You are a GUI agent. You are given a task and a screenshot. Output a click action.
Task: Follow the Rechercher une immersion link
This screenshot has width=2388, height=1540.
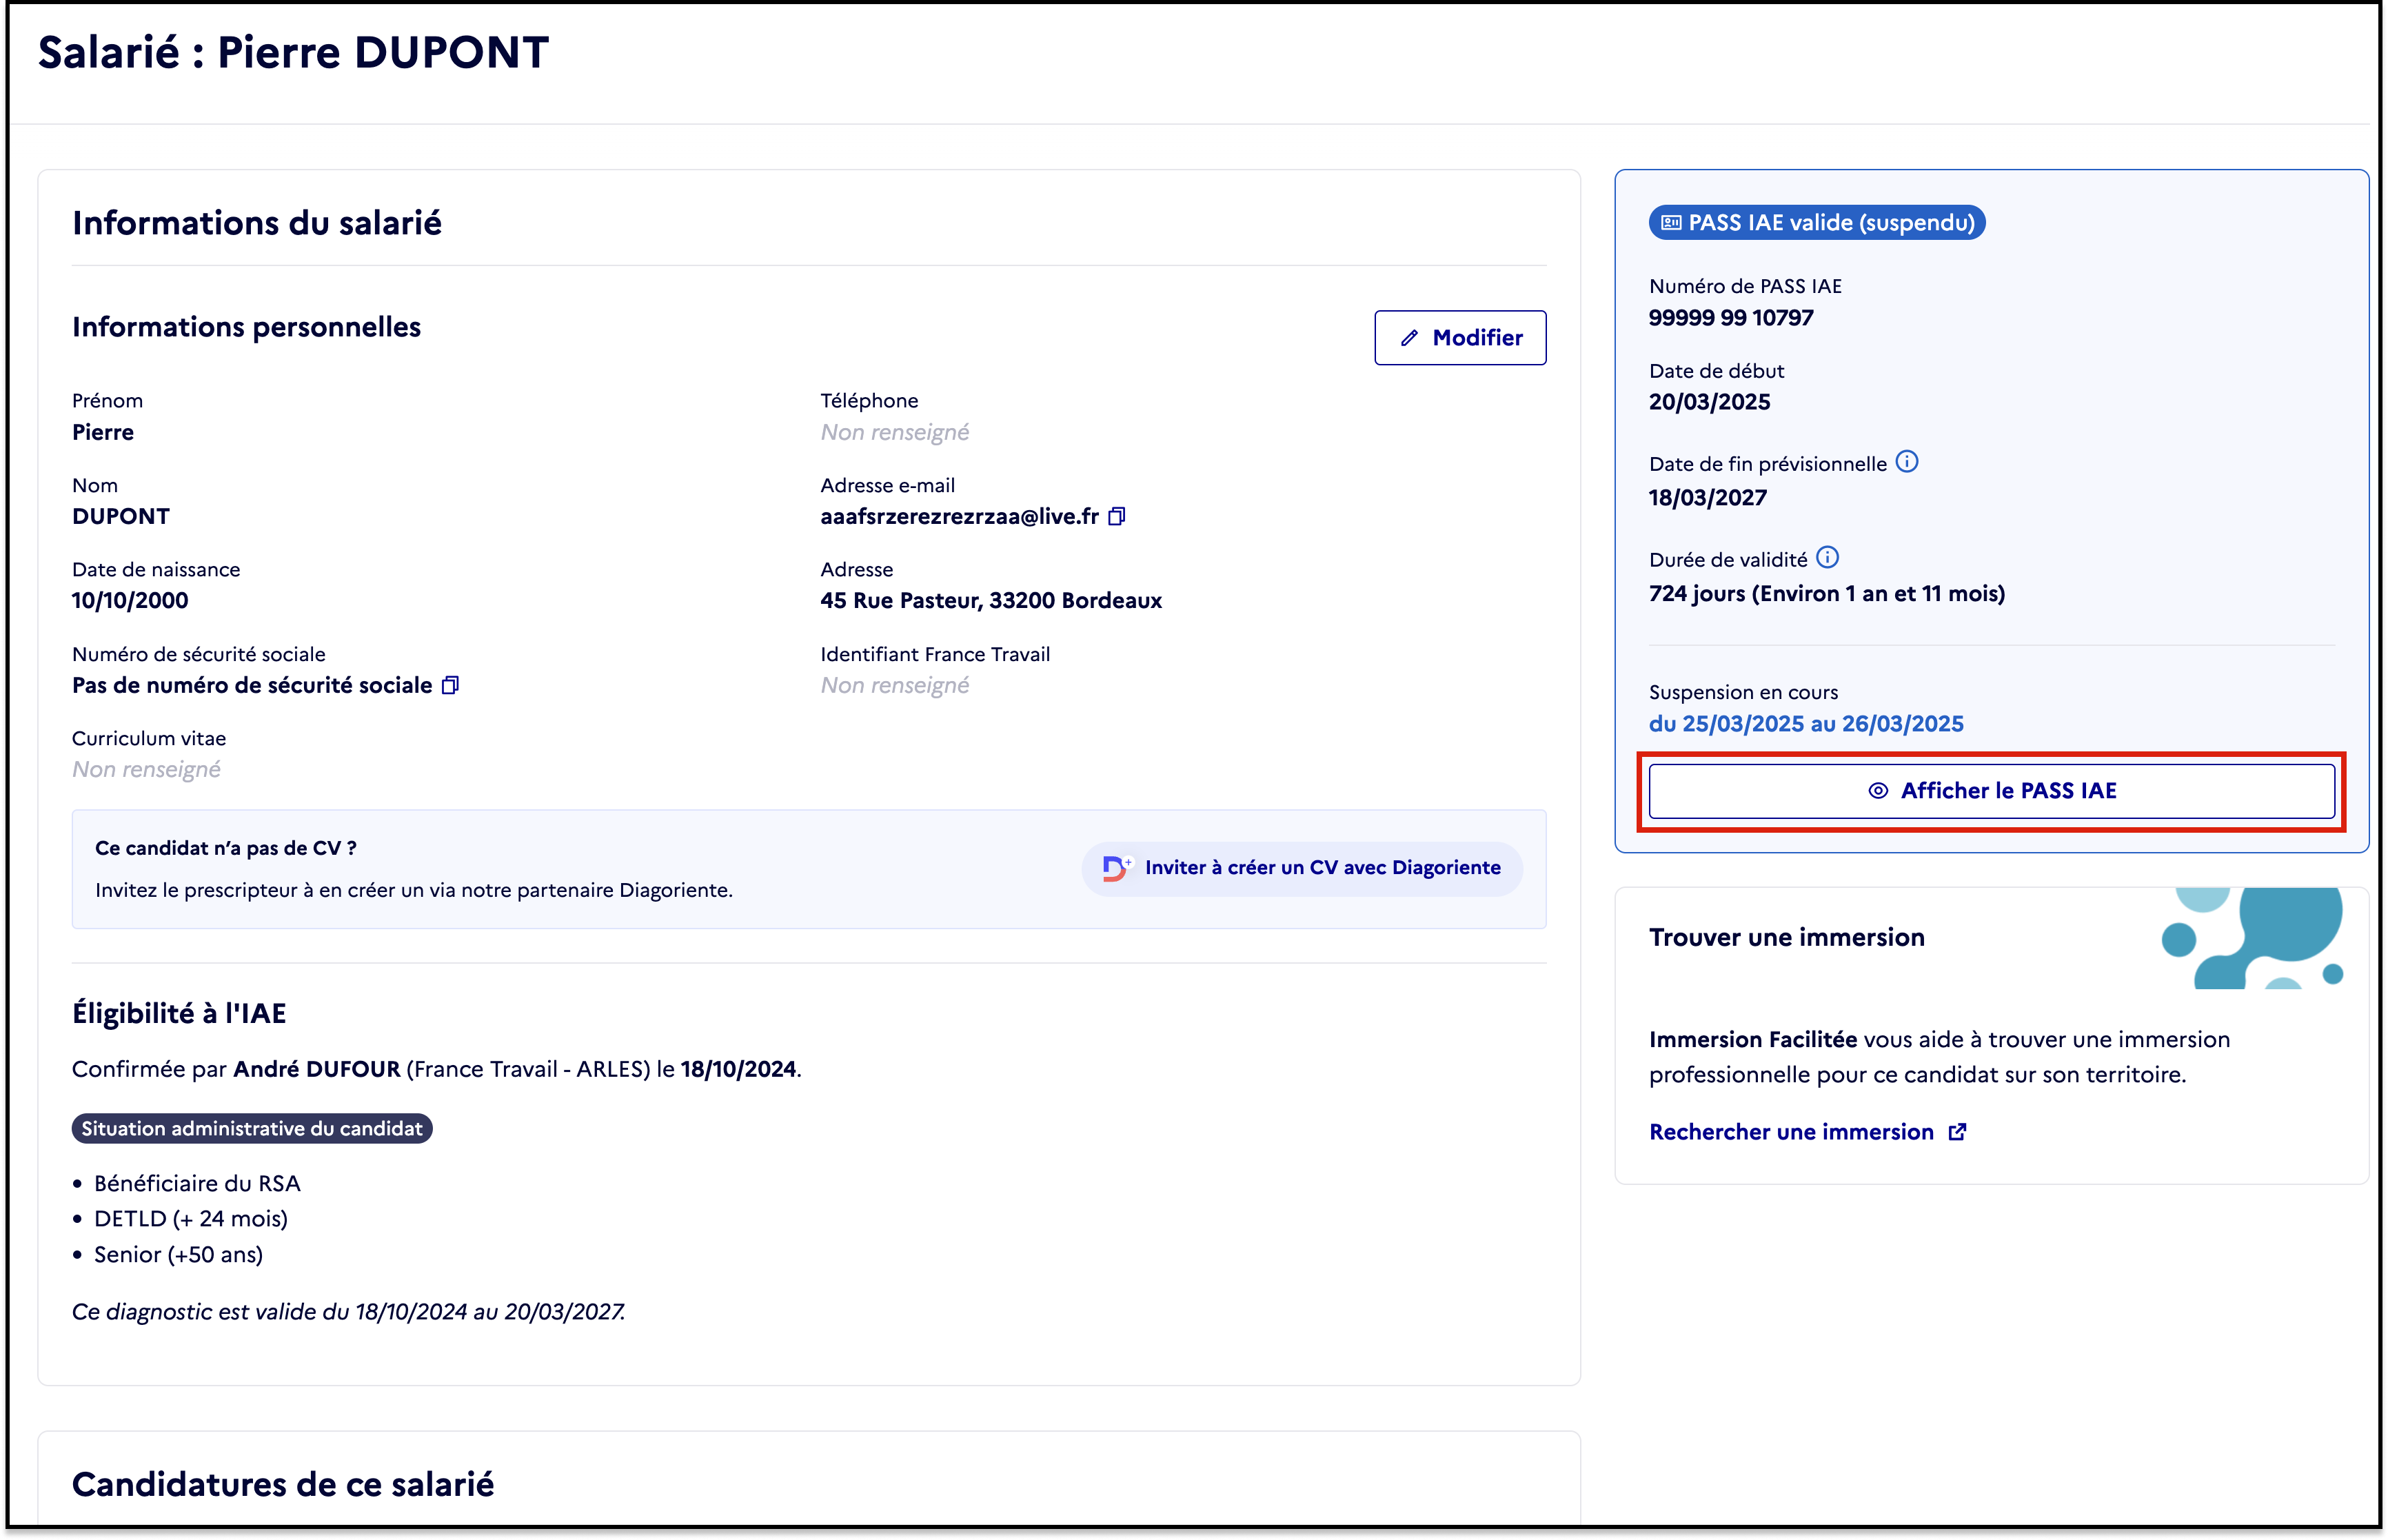1807,1132
